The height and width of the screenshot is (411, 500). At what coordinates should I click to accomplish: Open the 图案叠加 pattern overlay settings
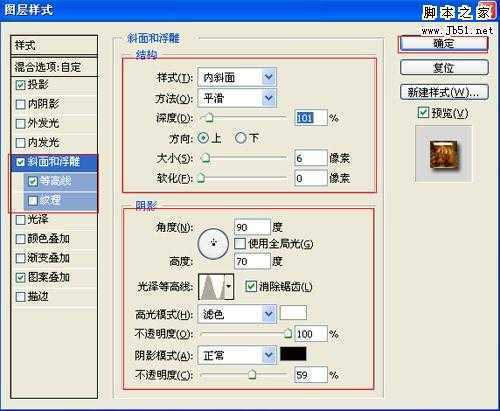coord(49,277)
